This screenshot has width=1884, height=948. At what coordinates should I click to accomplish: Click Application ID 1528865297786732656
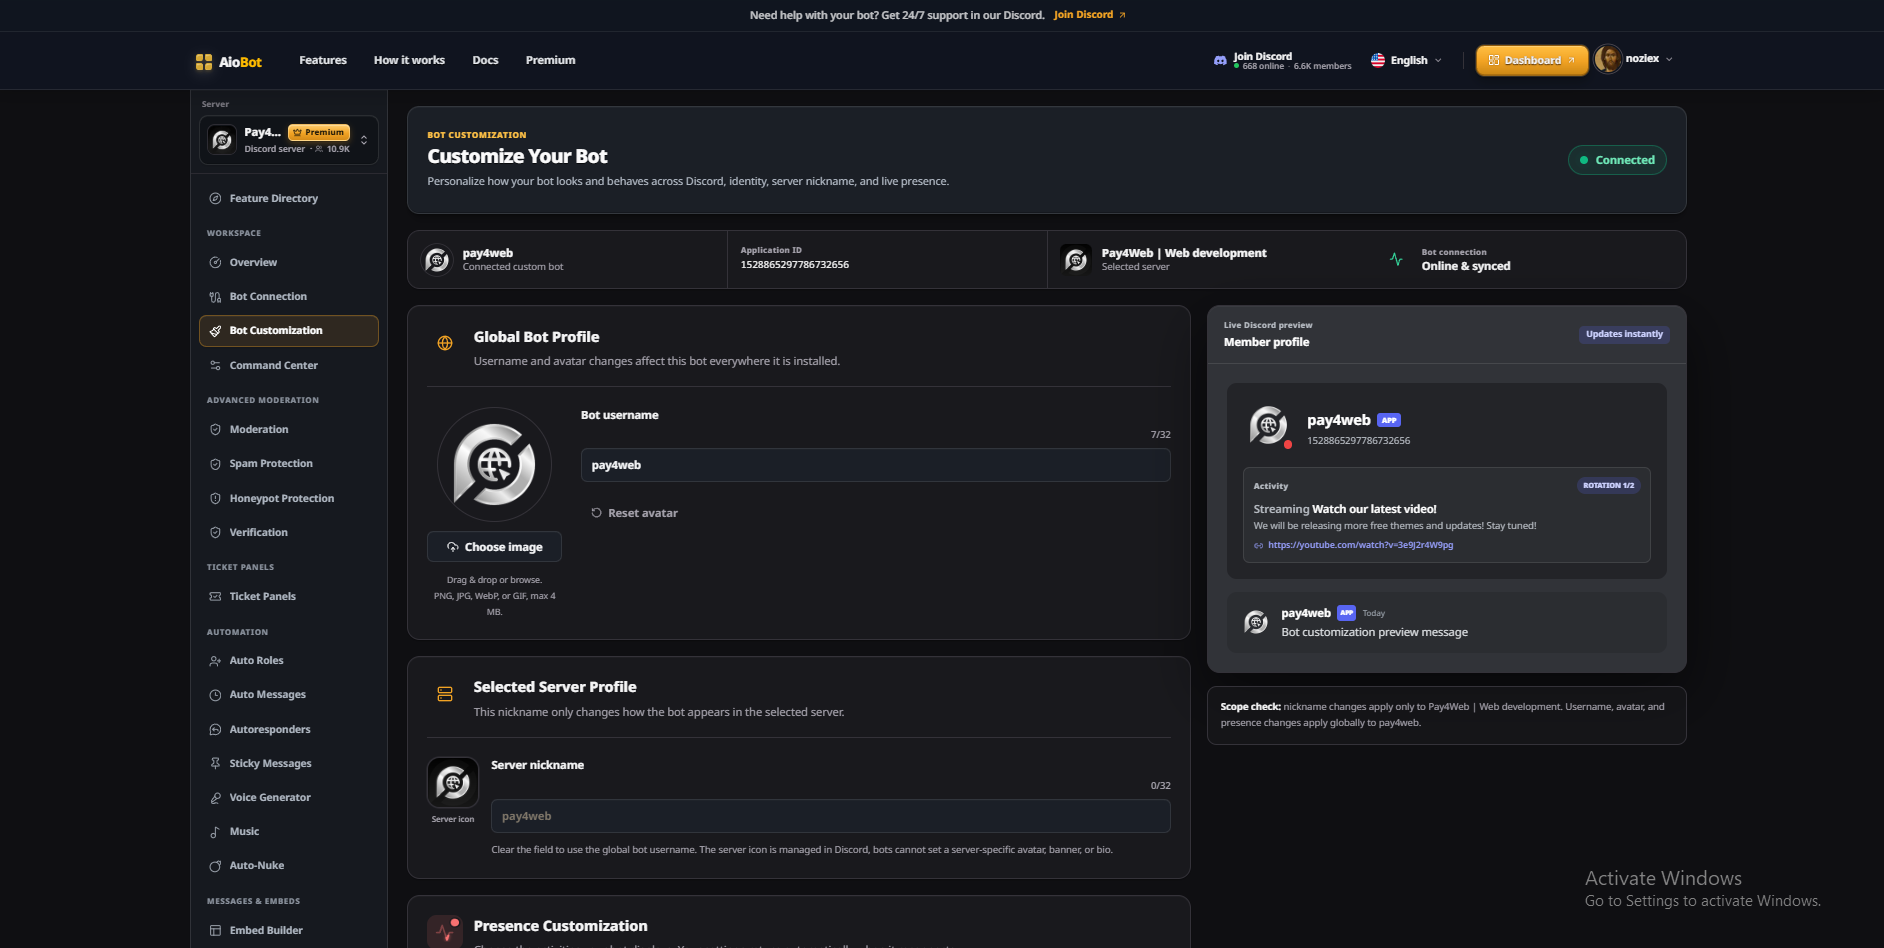[794, 265]
